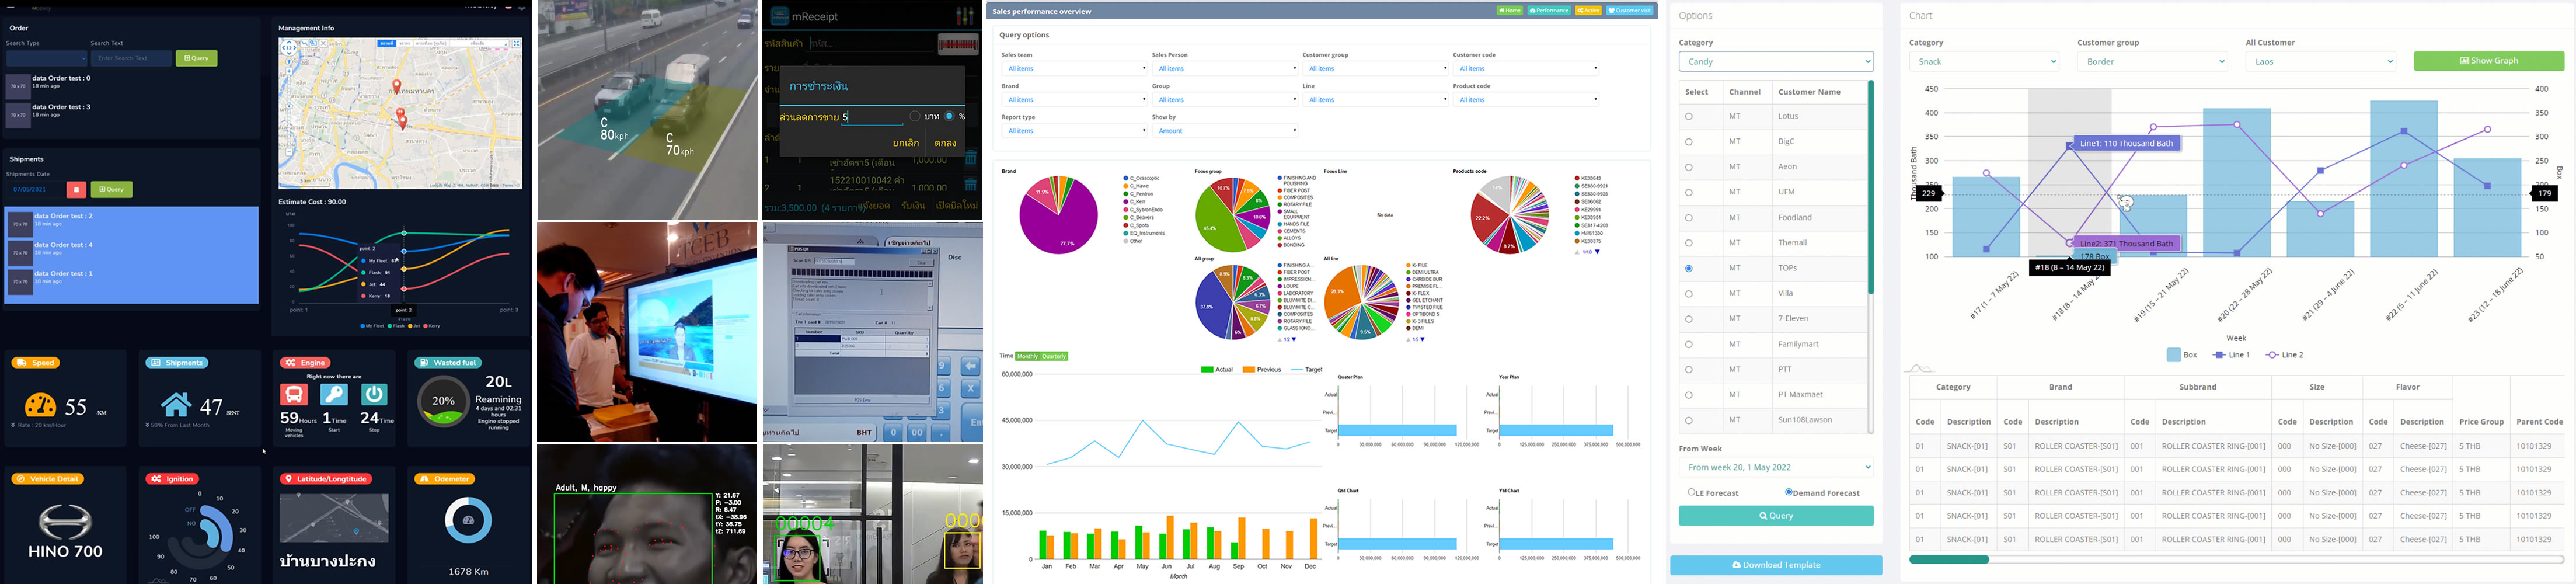Click the red bus icon in Engine card
This screenshot has height=584, width=2576.
(294, 394)
